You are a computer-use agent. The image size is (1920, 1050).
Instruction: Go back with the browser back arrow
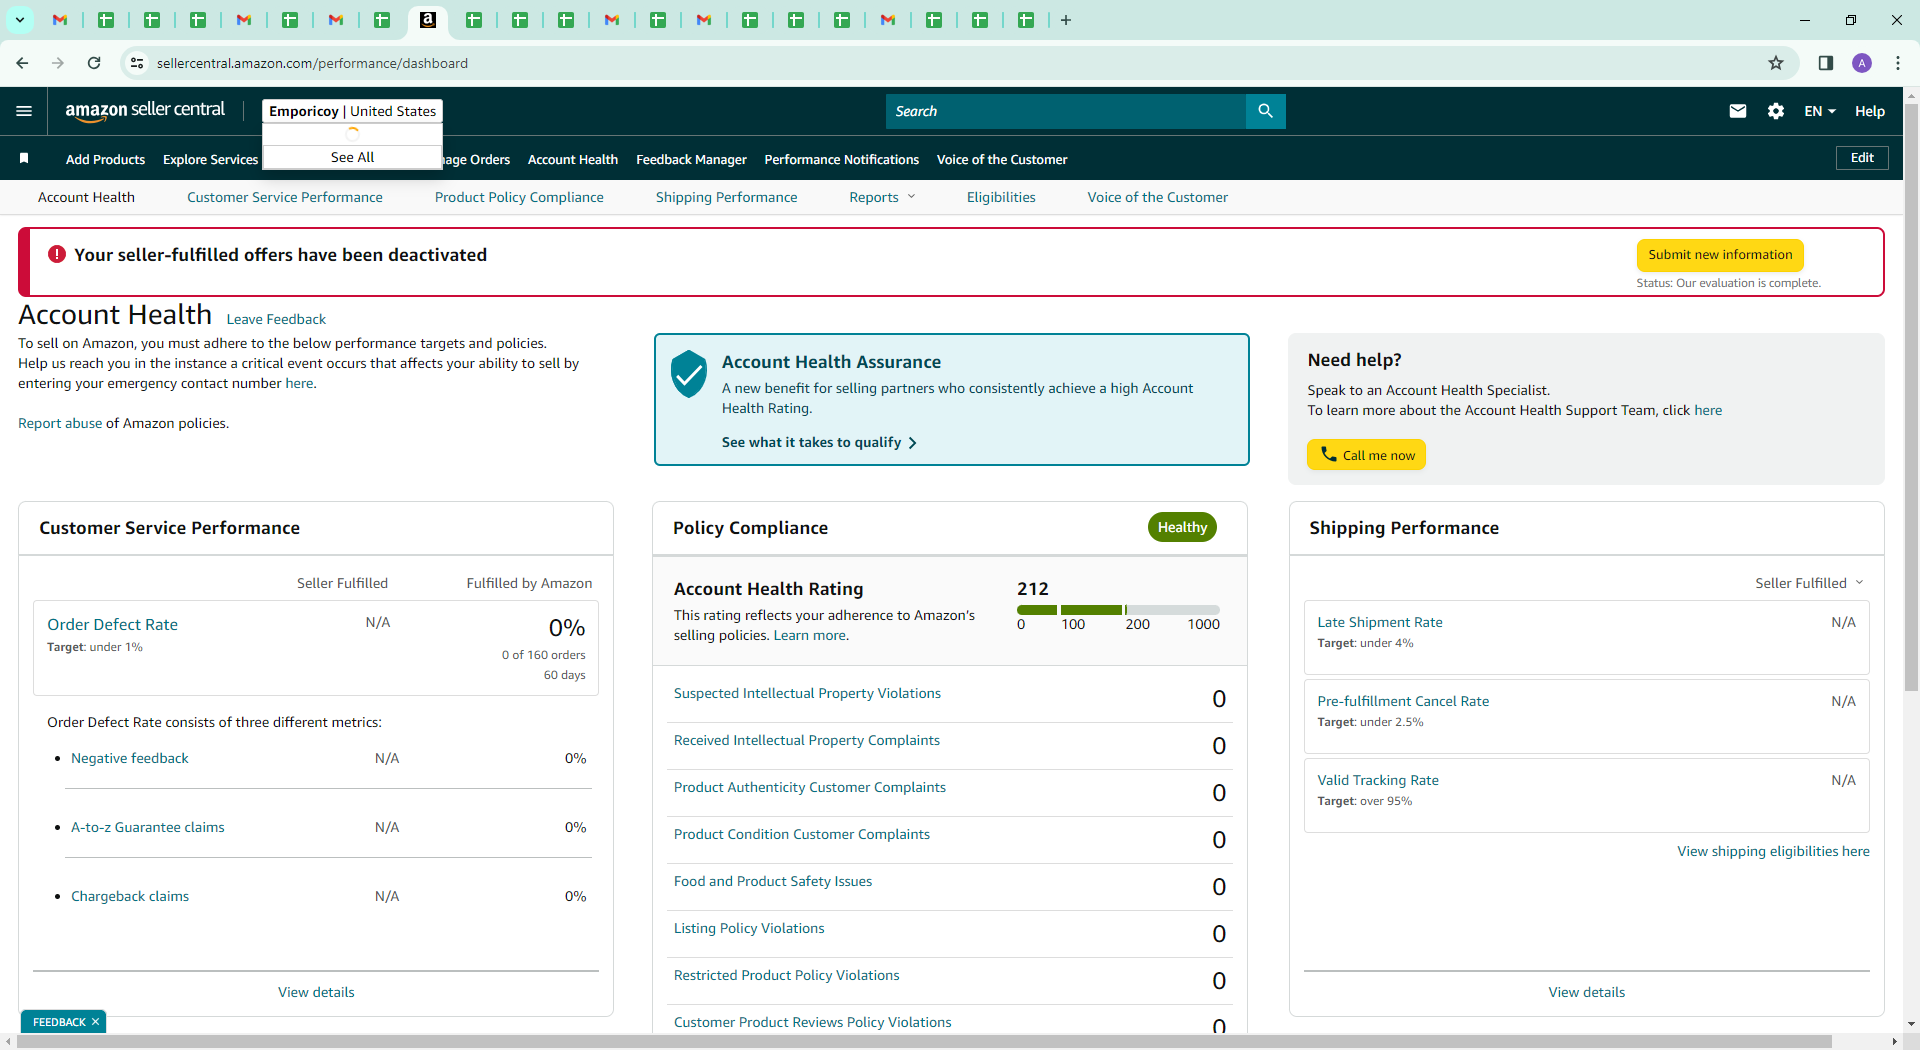click(22, 63)
